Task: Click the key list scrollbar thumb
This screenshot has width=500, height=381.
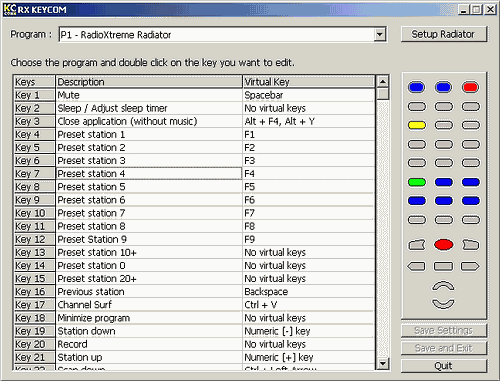Action: (383, 94)
